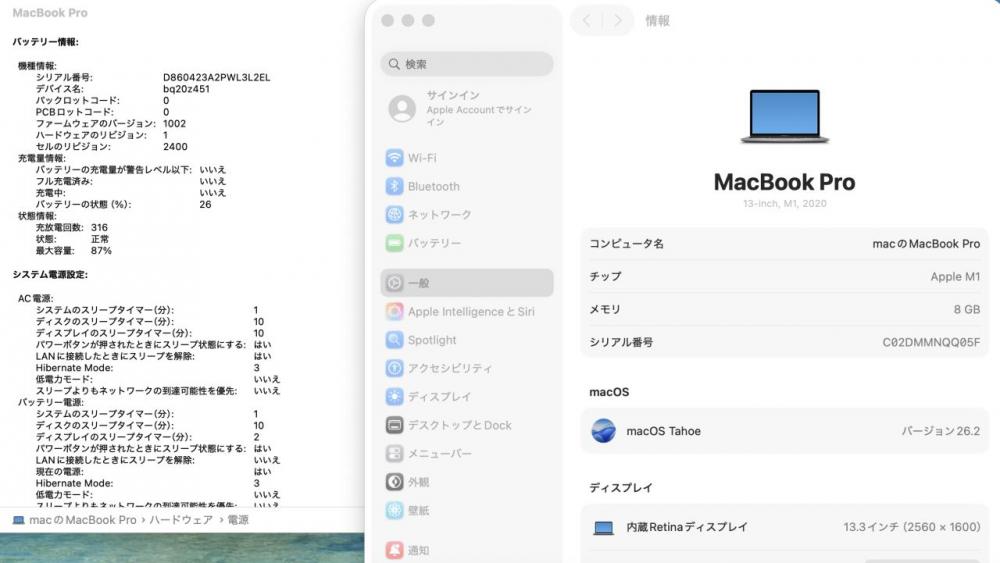Open the Battery (バッテリー) sidebar icon
This screenshot has width=1000, height=563.
point(394,243)
